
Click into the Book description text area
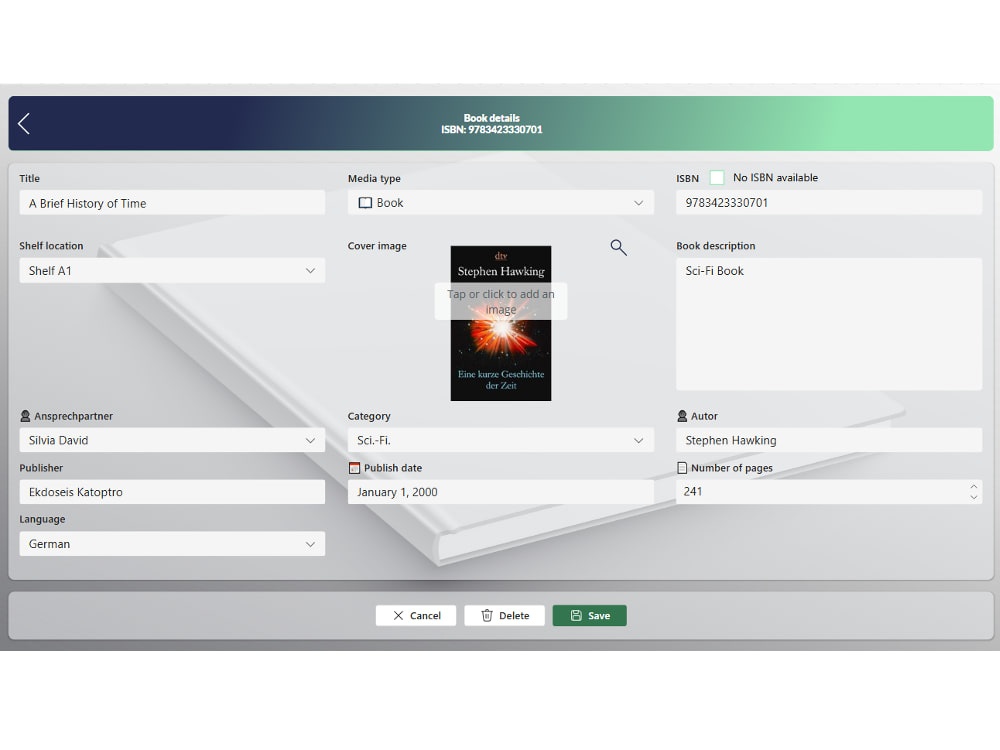(x=829, y=324)
